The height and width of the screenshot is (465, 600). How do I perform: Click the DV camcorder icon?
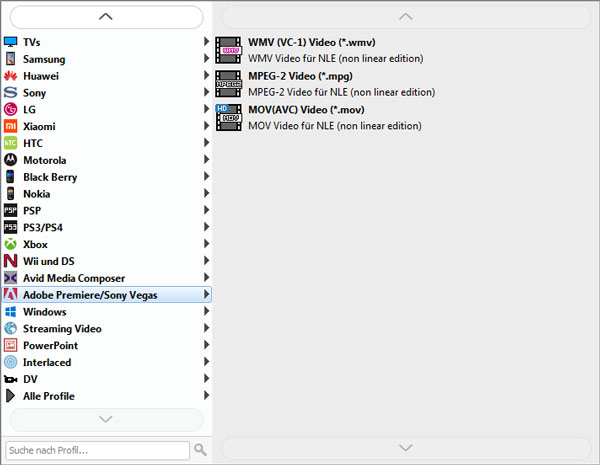click(11, 379)
